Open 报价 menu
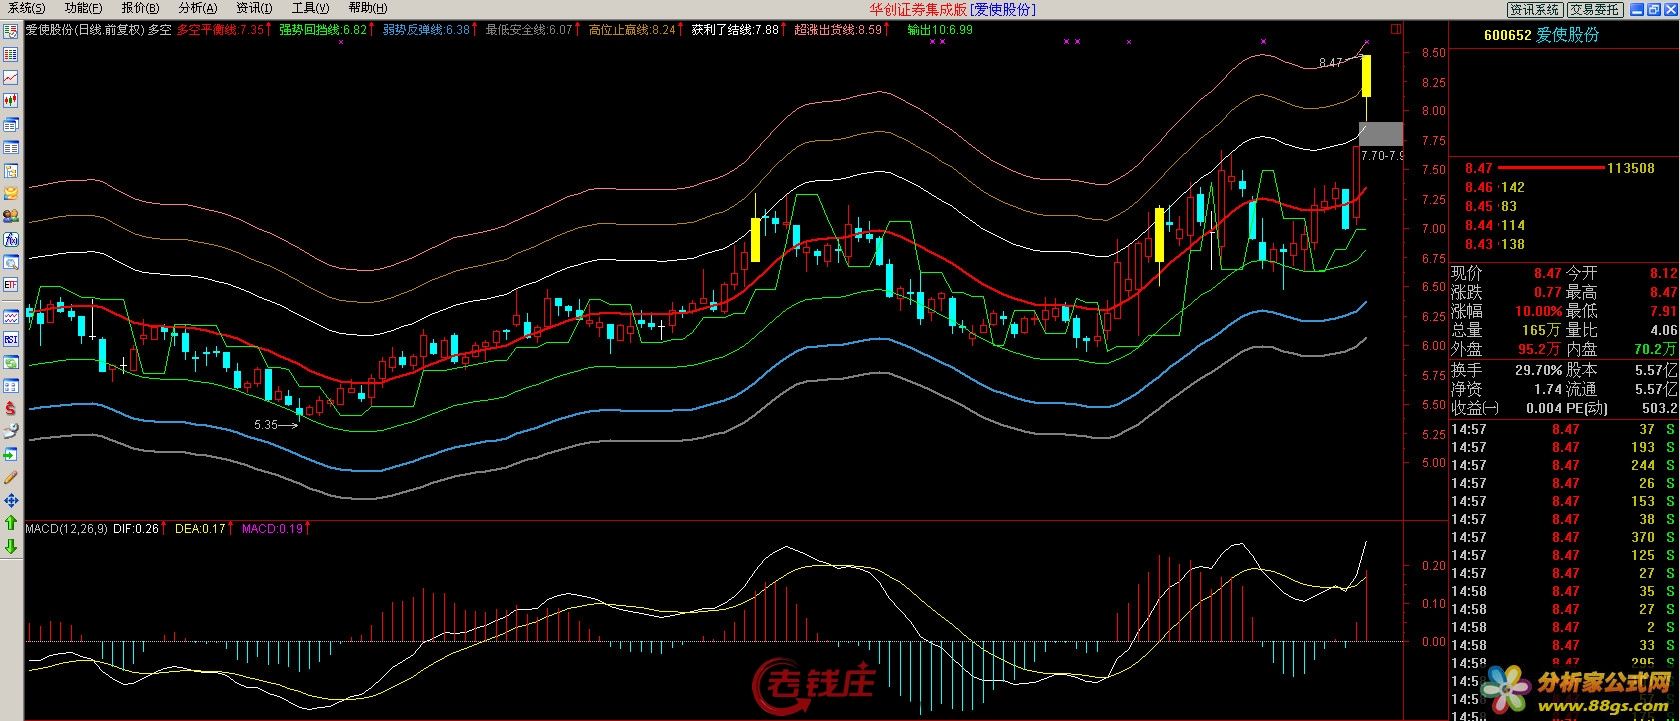The width and height of the screenshot is (1680, 721). point(140,8)
